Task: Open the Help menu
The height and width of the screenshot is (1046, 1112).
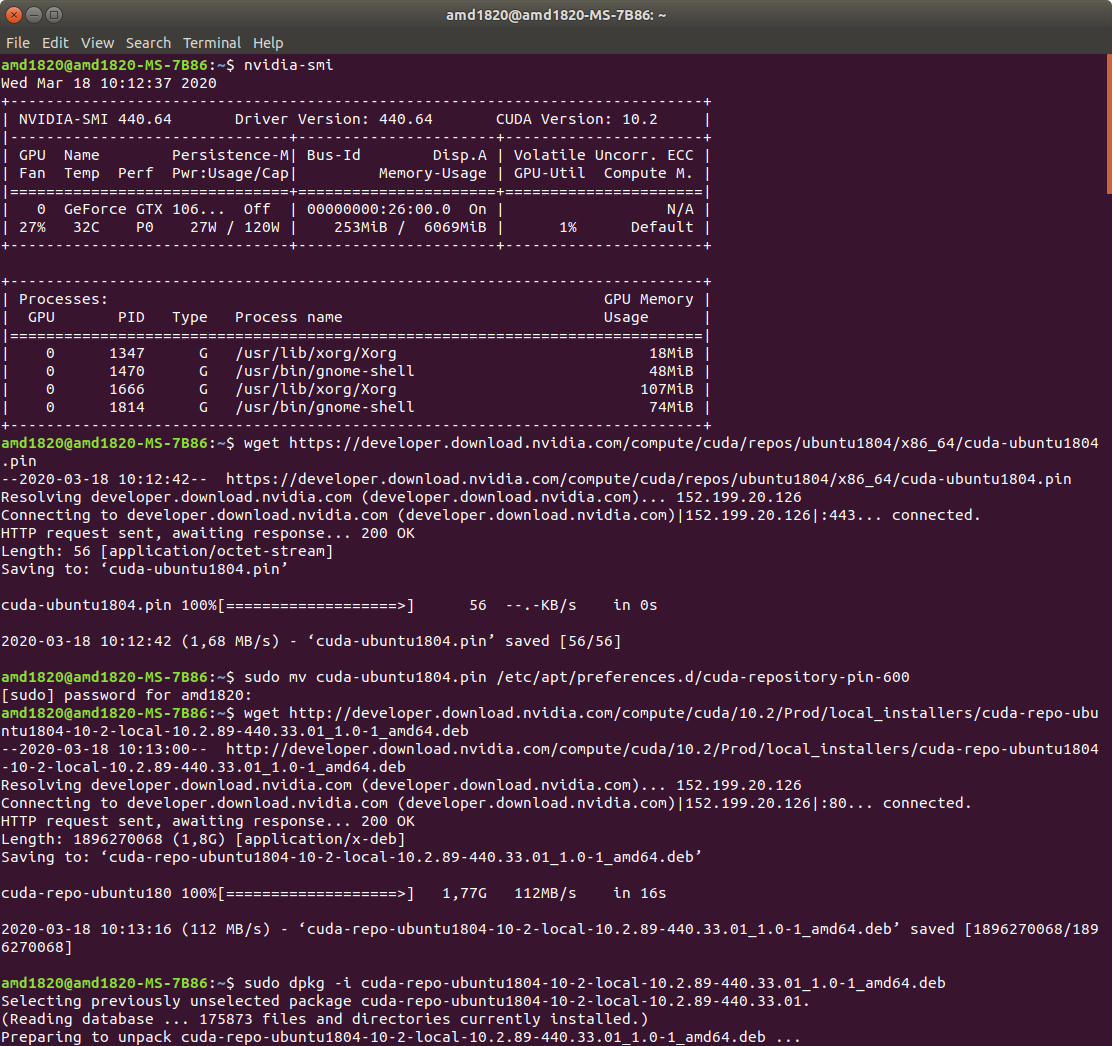Action: (267, 43)
